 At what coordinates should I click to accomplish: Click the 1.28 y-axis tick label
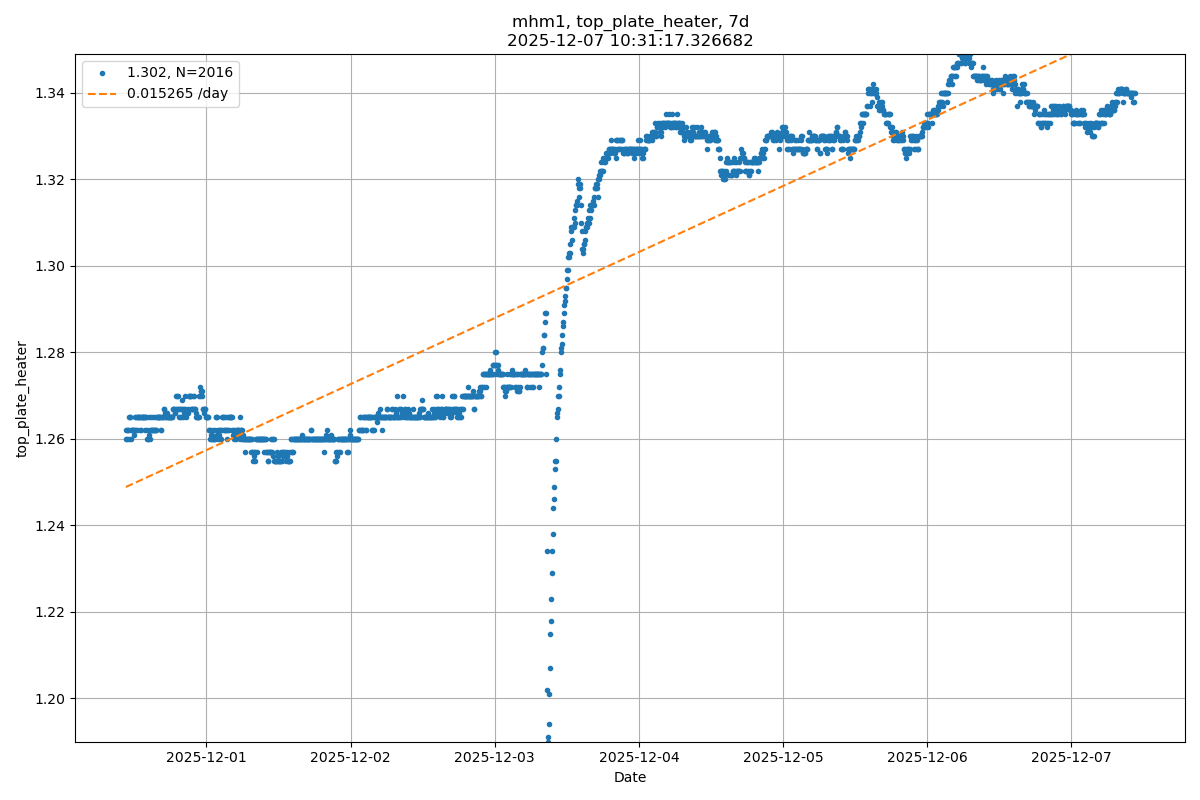tap(51, 353)
